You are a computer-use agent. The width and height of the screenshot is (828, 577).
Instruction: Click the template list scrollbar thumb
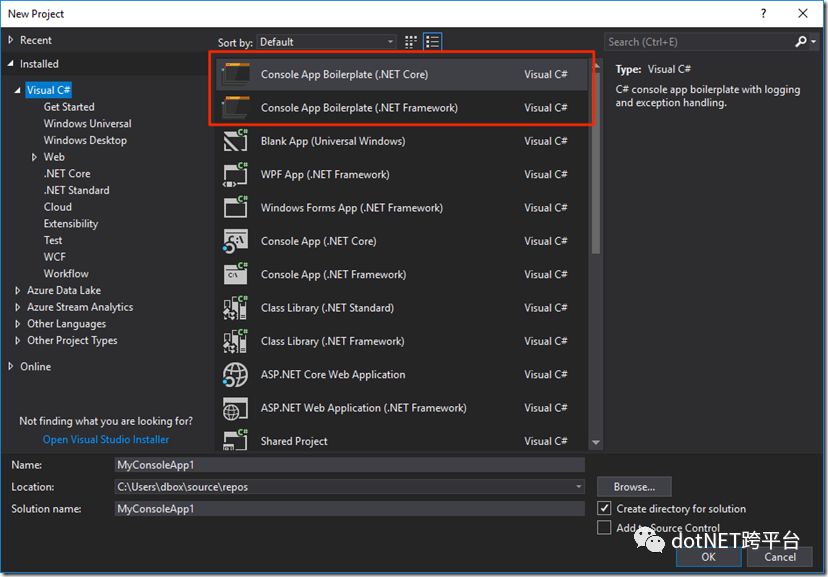pos(596,163)
